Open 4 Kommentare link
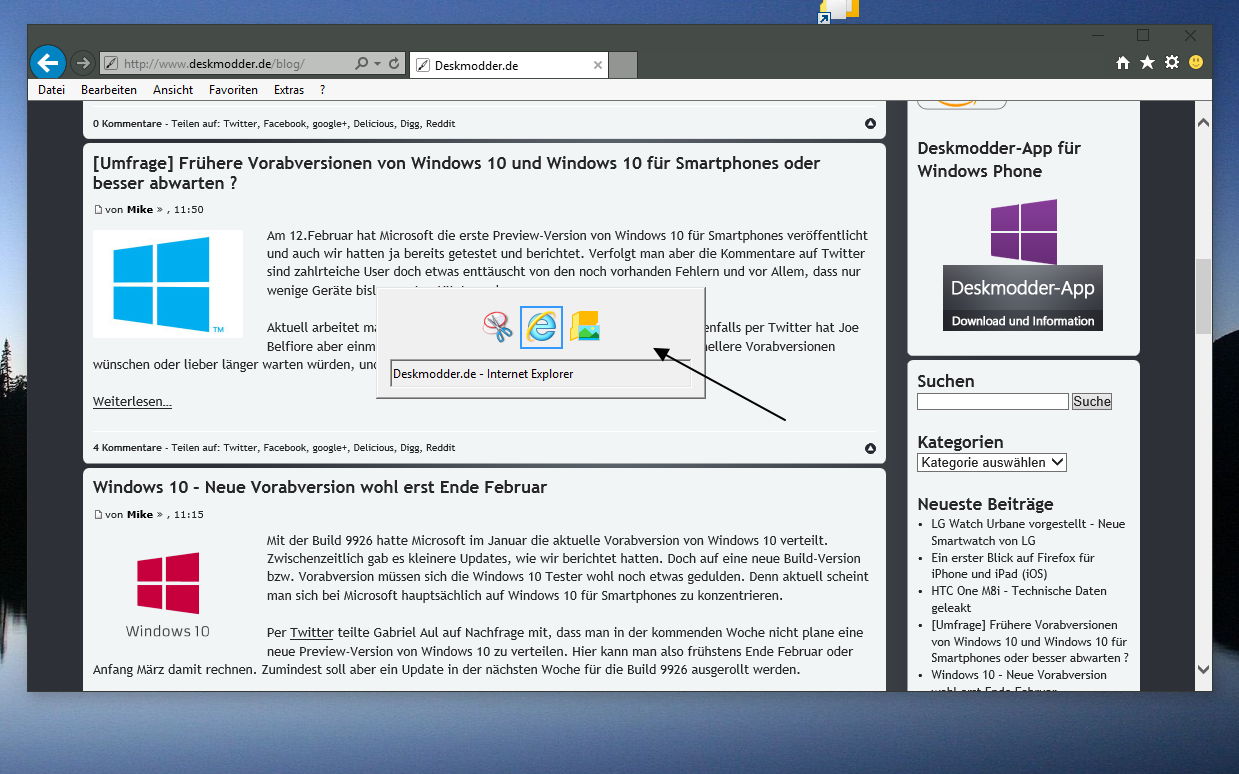This screenshot has width=1239, height=774. point(127,448)
